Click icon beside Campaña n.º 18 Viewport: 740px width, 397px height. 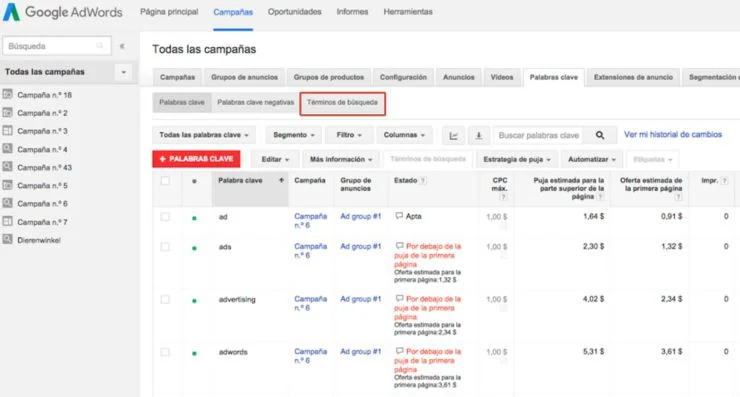(x=8, y=94)
